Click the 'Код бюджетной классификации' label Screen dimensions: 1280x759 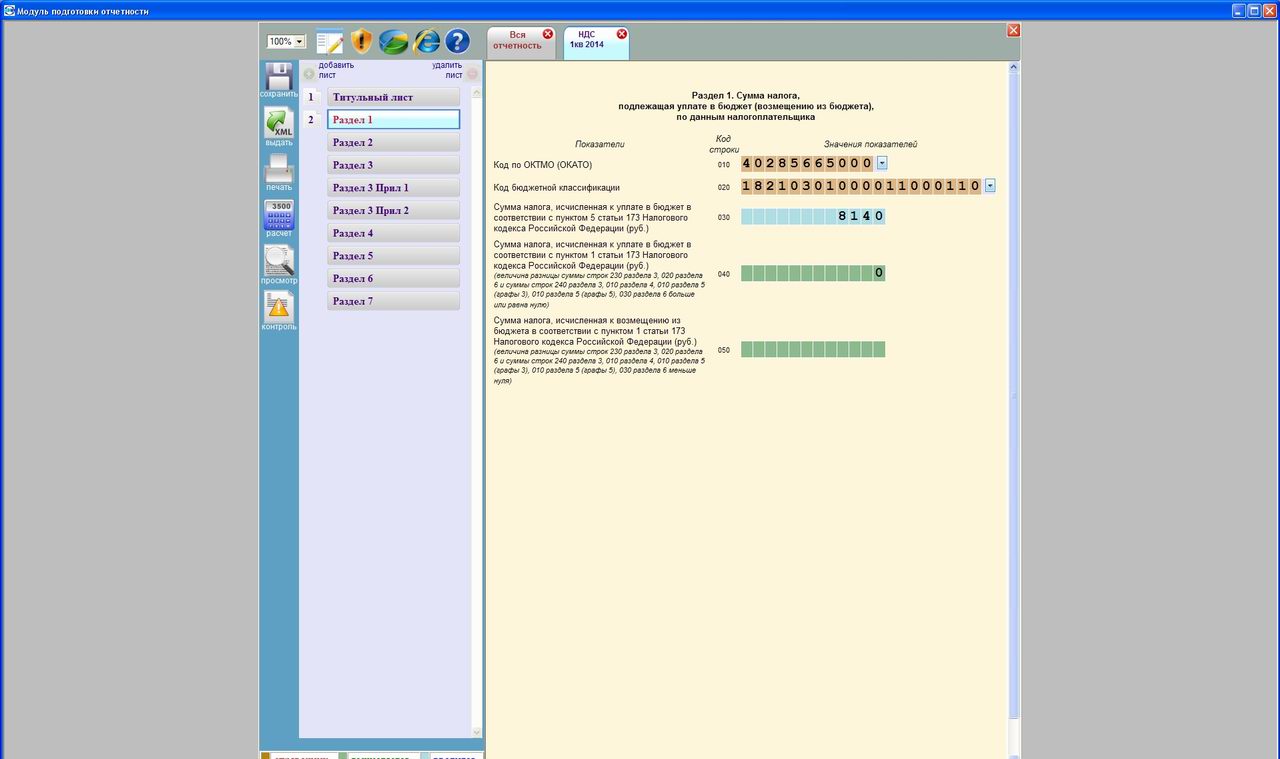pyautogui.click(x=557, y=187)
